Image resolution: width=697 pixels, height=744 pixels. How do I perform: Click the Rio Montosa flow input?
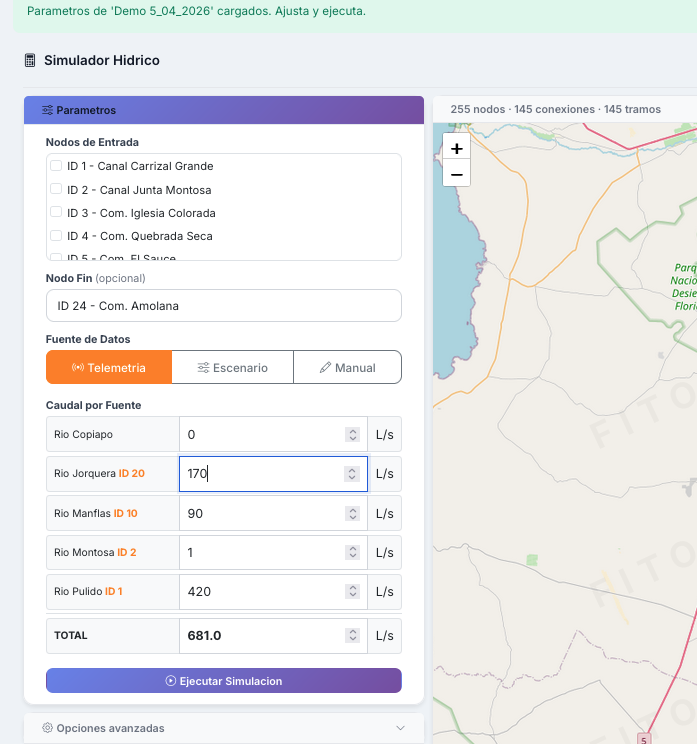pos(273,552)
